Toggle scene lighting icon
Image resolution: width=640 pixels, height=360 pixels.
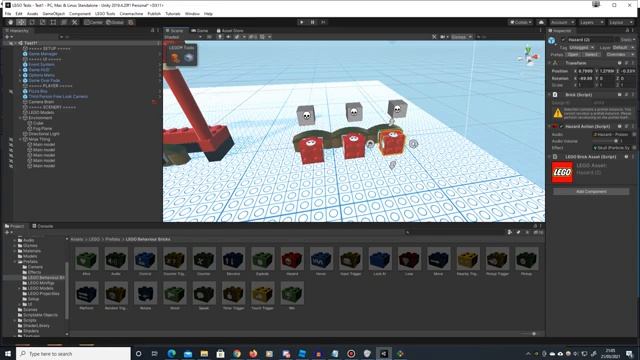220,37
